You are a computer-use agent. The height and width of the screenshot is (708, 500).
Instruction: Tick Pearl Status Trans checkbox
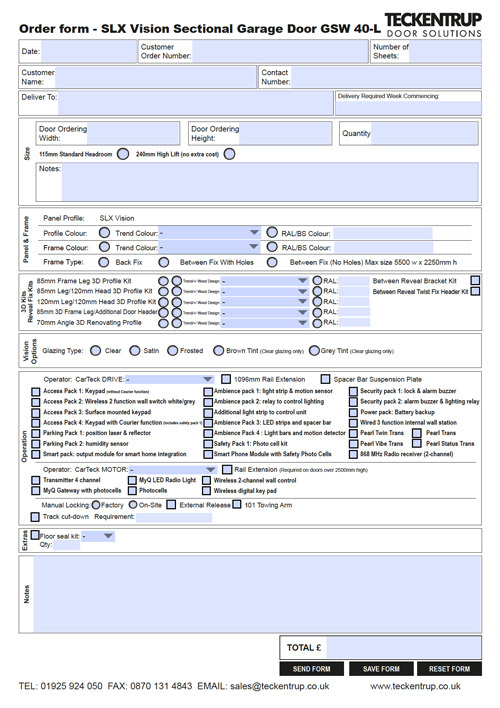pos(417,443)
